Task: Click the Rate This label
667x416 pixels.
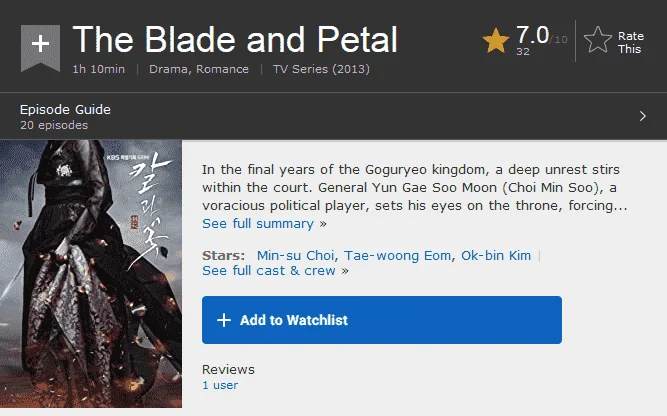Action: [x=630, y=42]
